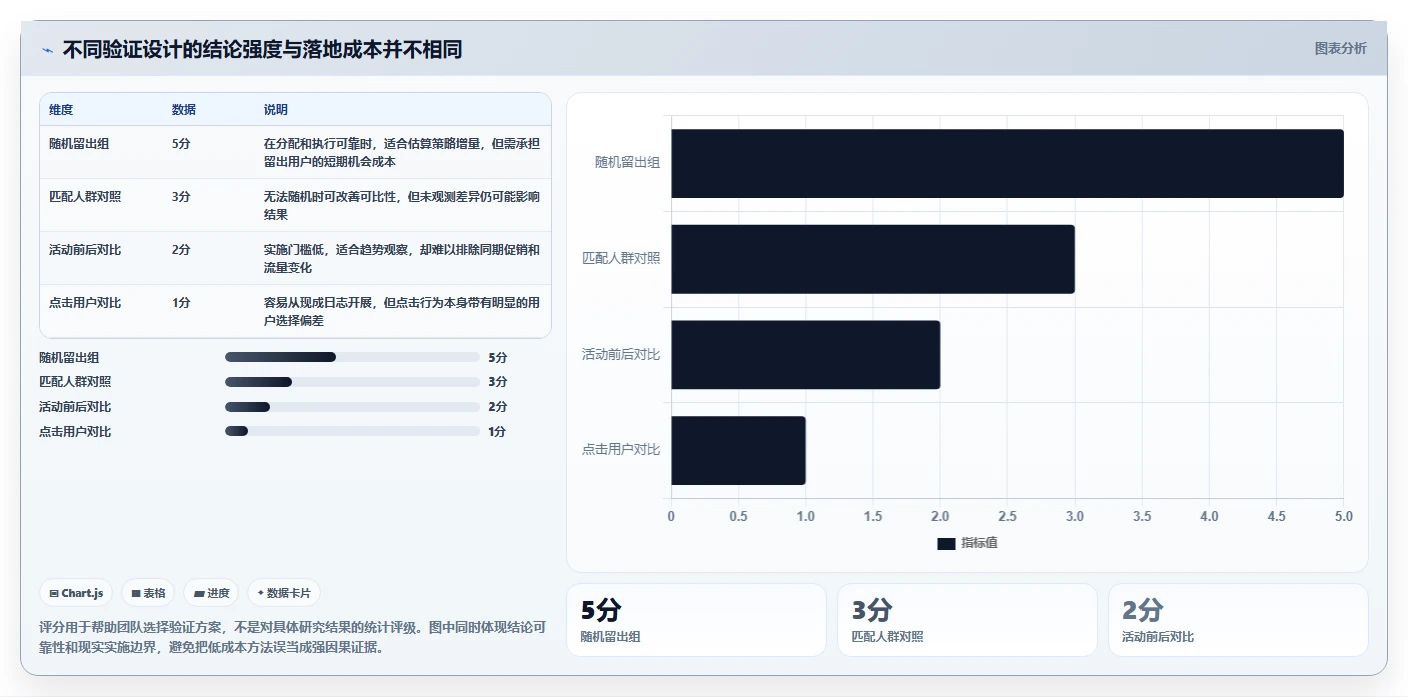Click the 0.5 x-axis tick label
Viewport: 1408px width, 697px height.
(x=738, y=517)
